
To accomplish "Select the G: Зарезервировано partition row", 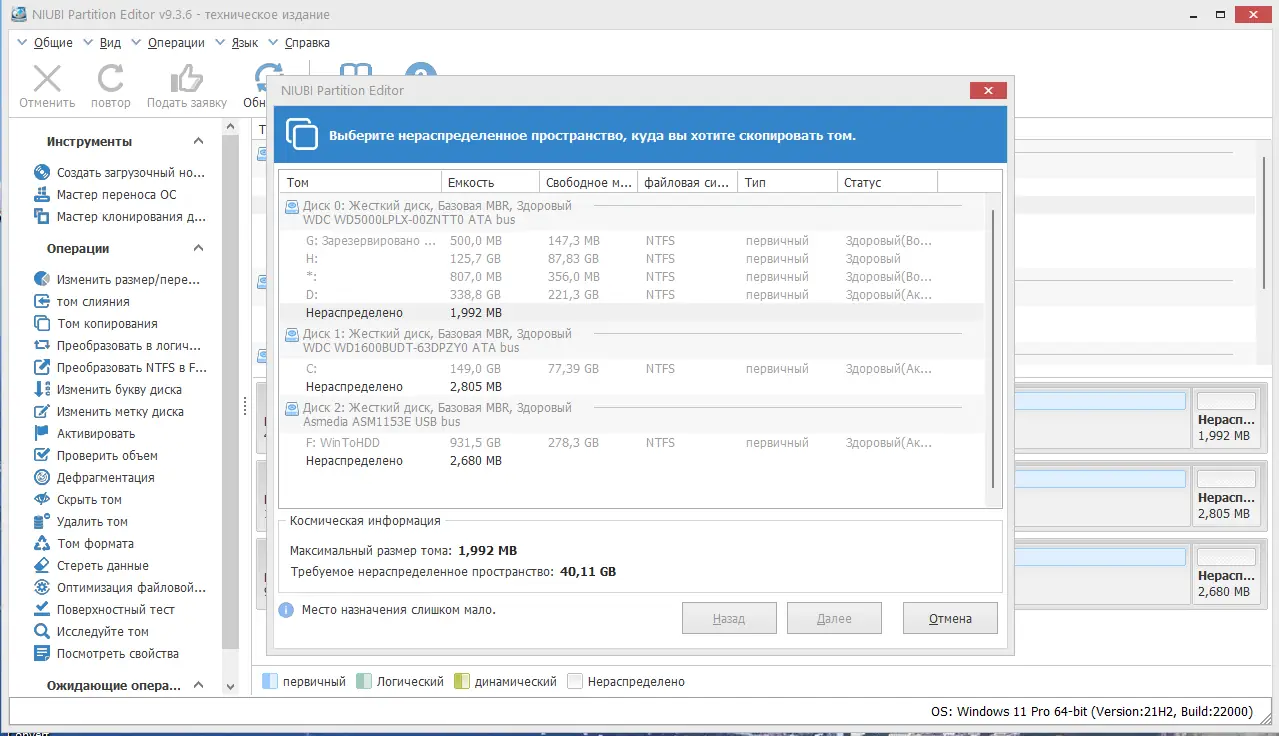I will 630,241.
